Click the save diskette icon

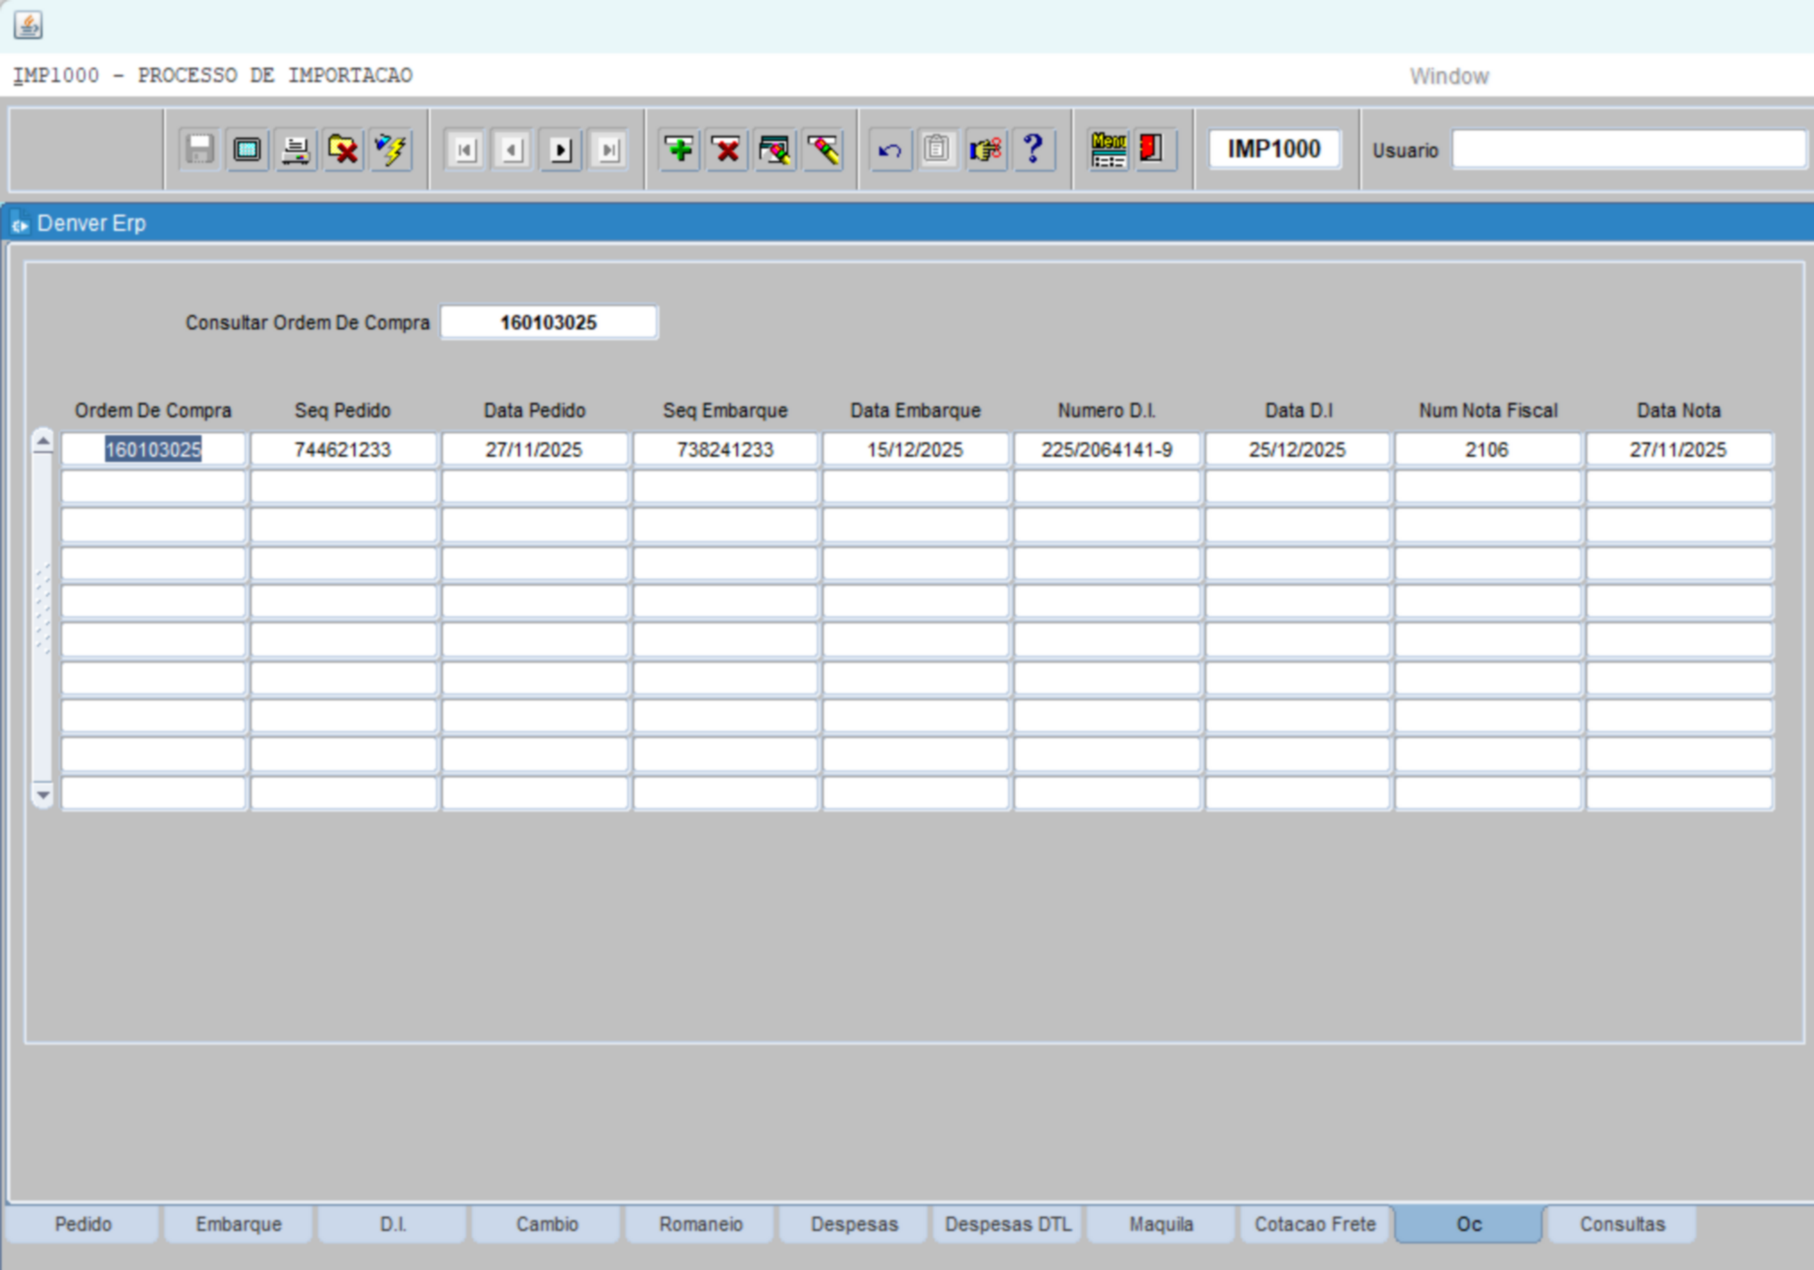click(x=199, y=150)
